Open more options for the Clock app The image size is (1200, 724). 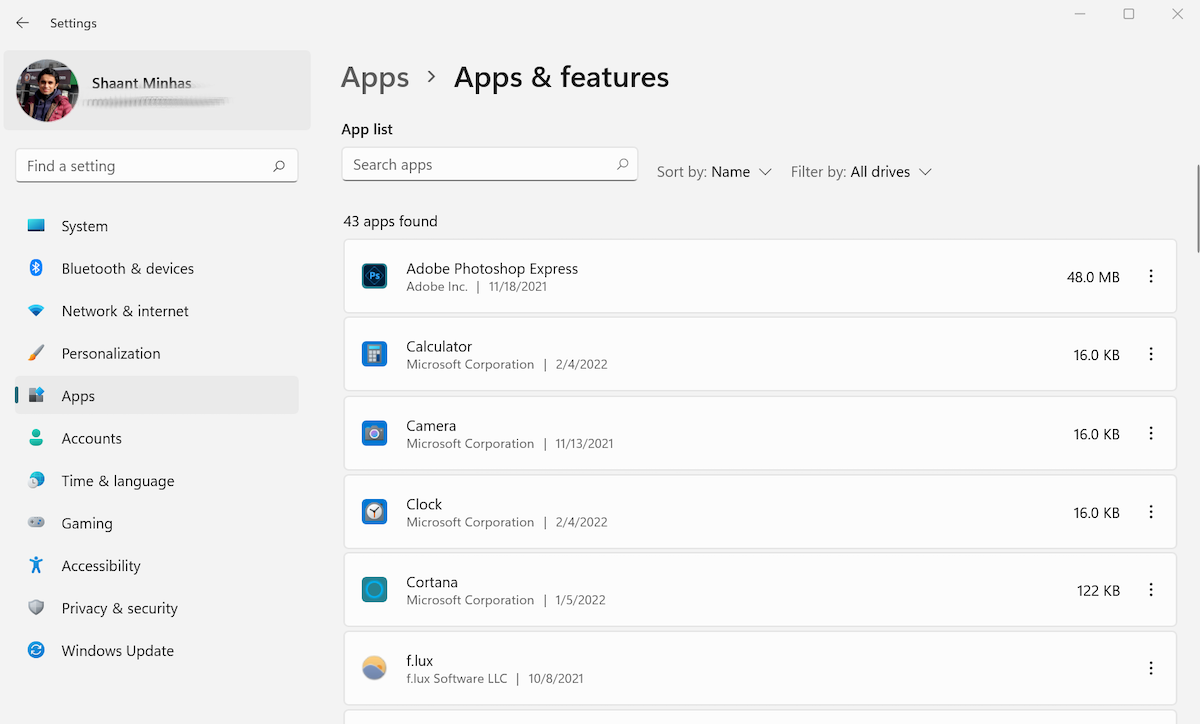click(1151, 512)
